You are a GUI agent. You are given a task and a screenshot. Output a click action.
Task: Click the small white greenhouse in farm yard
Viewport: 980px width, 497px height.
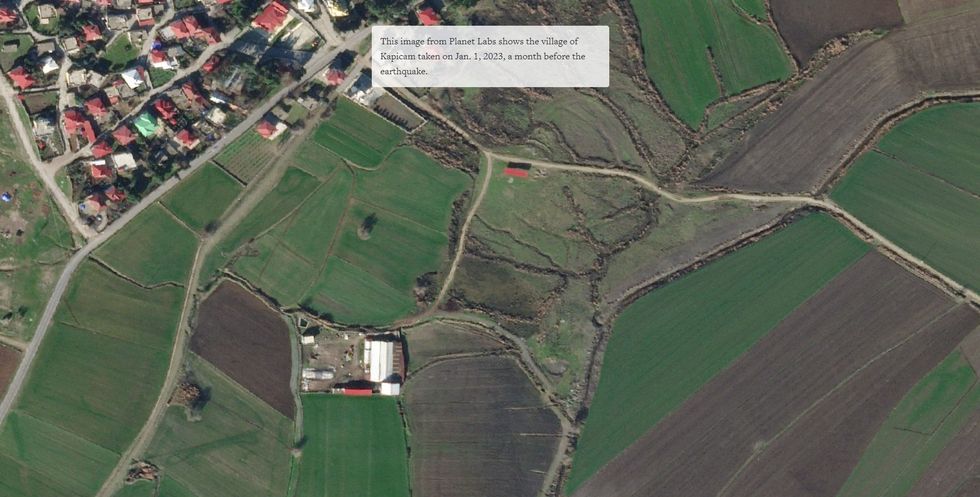click(x=318, y=374)
